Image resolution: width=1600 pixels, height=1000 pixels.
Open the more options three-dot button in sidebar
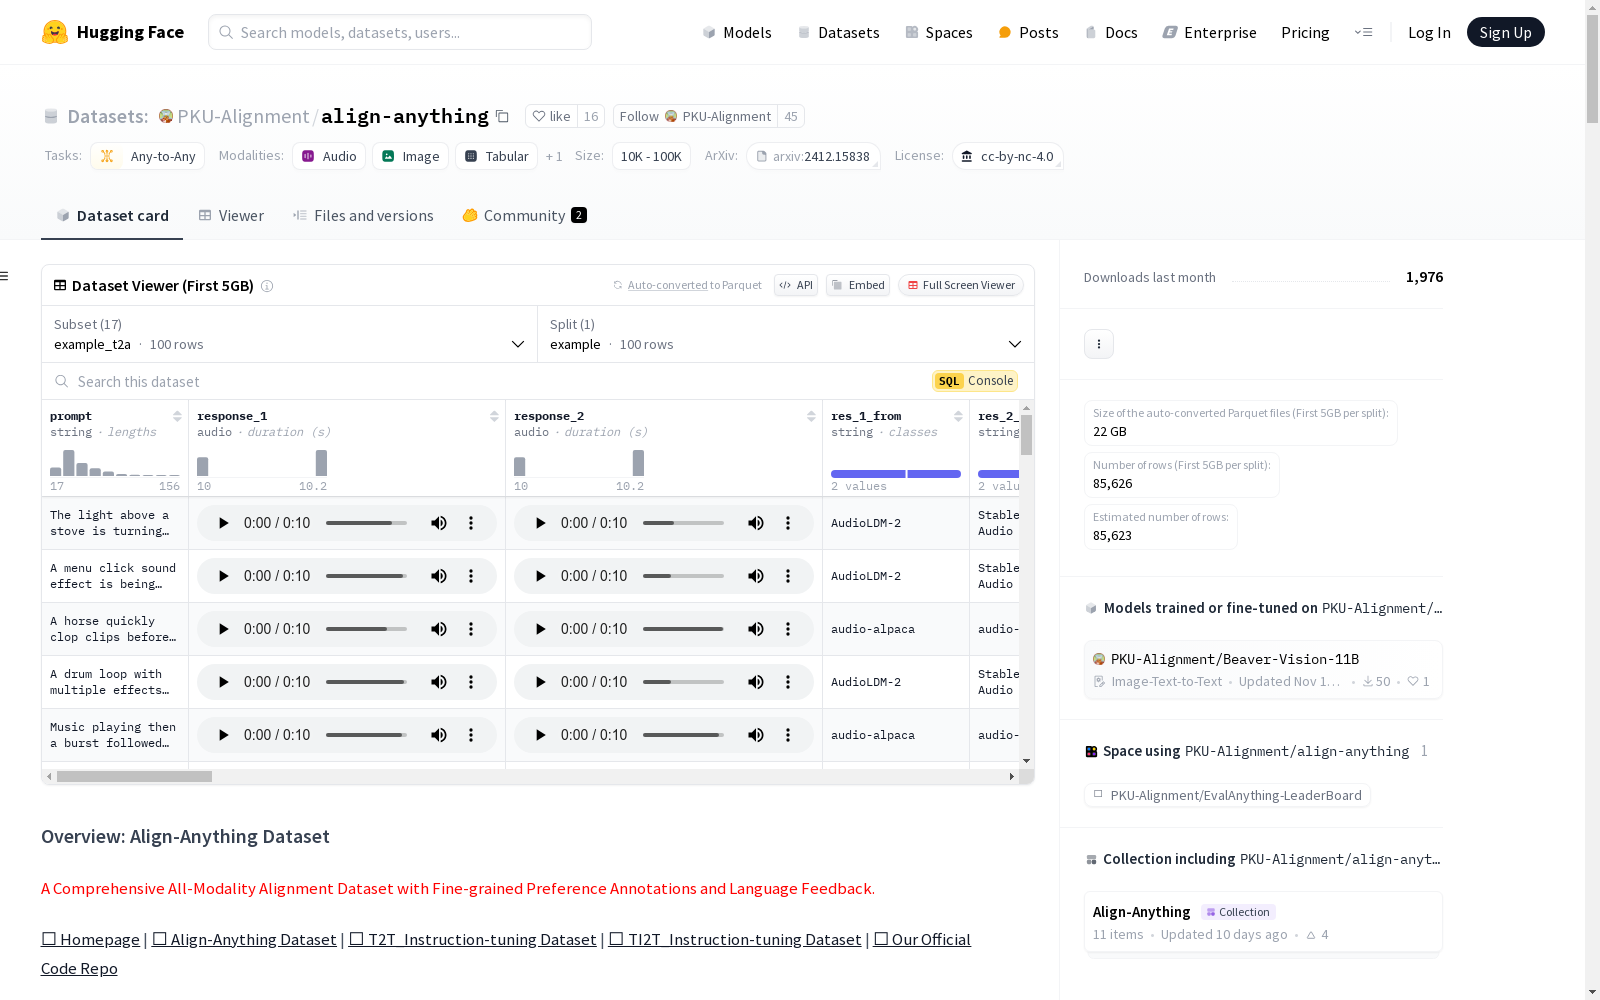click(1099, 344)
